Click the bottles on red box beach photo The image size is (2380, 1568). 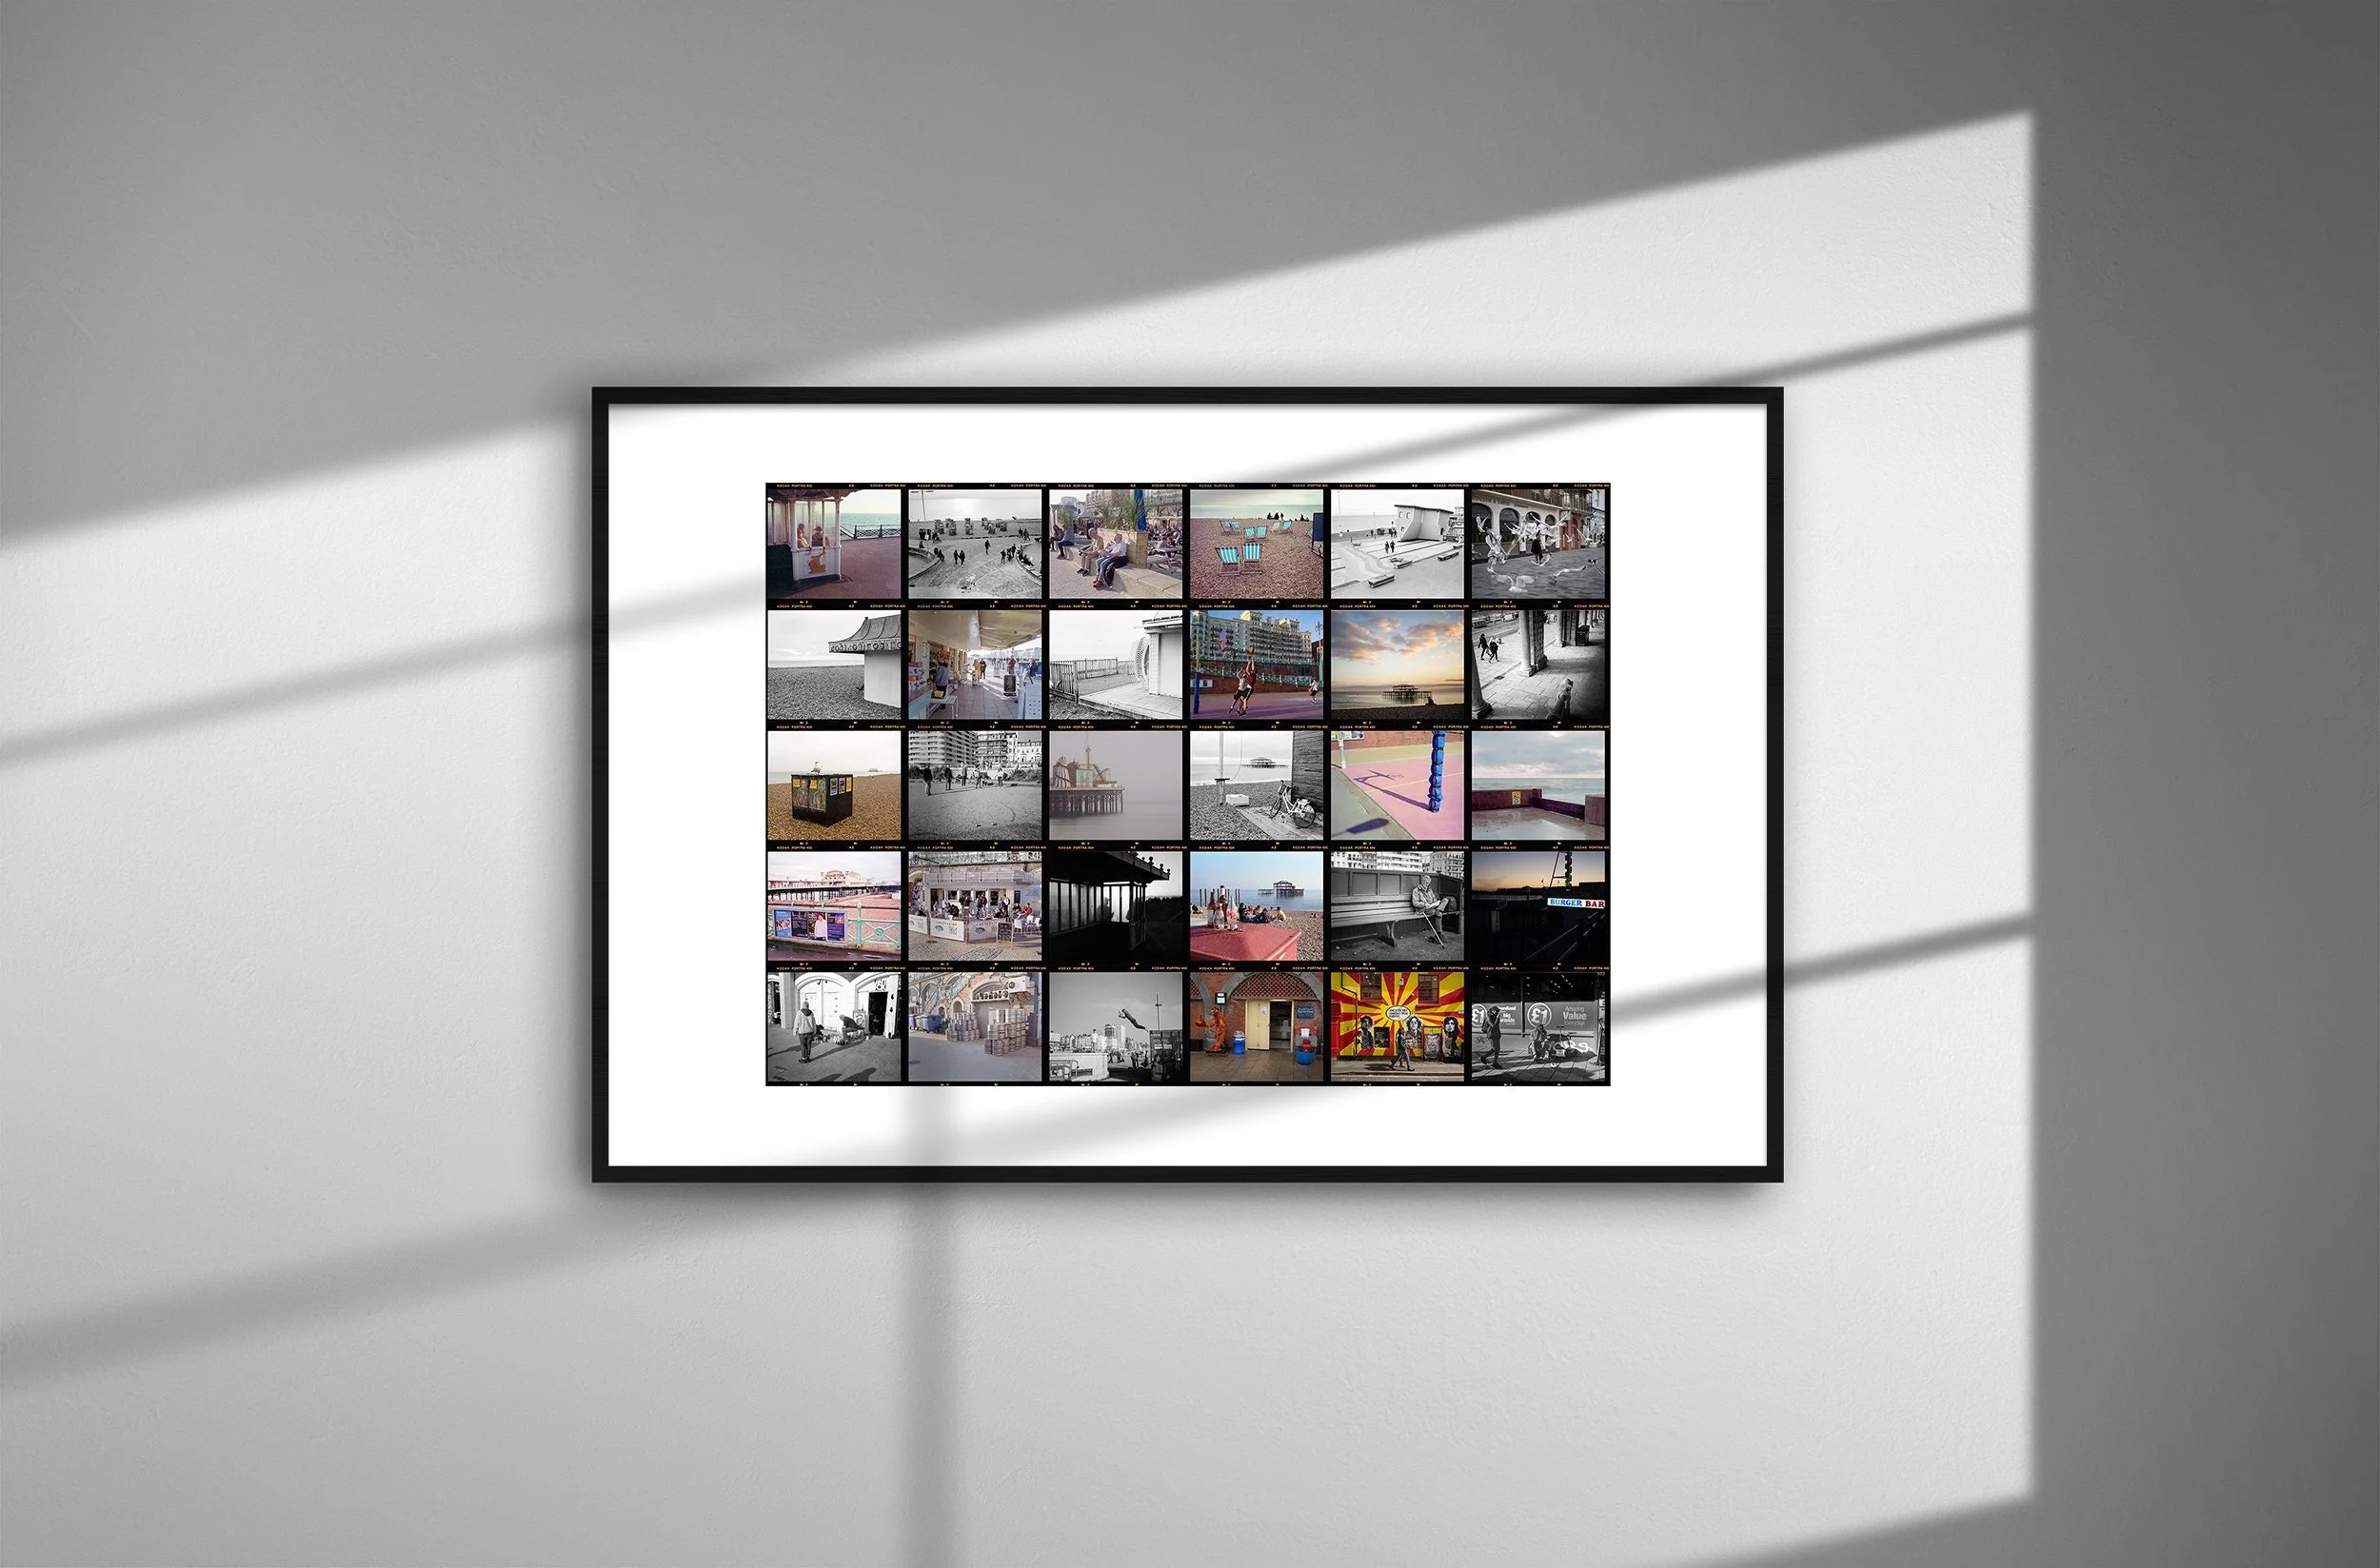point(1256,907)
